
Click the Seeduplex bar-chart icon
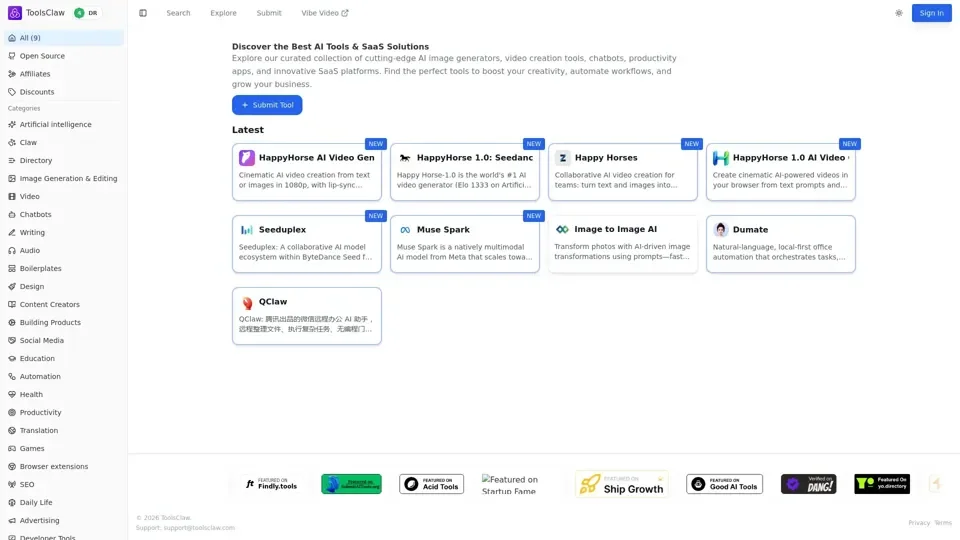(247, 230)
